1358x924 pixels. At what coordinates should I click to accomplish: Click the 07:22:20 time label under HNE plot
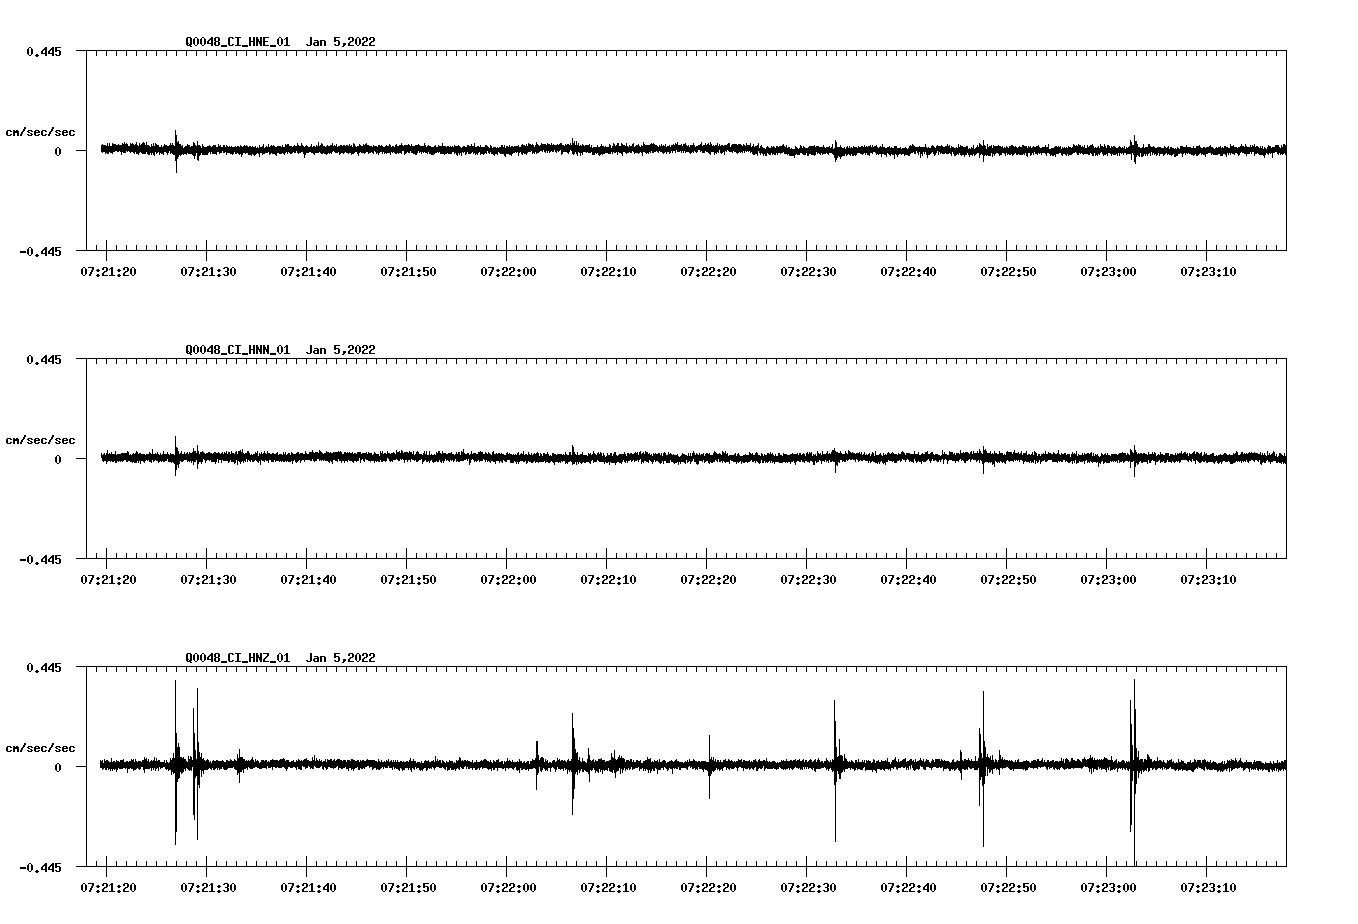708,272
